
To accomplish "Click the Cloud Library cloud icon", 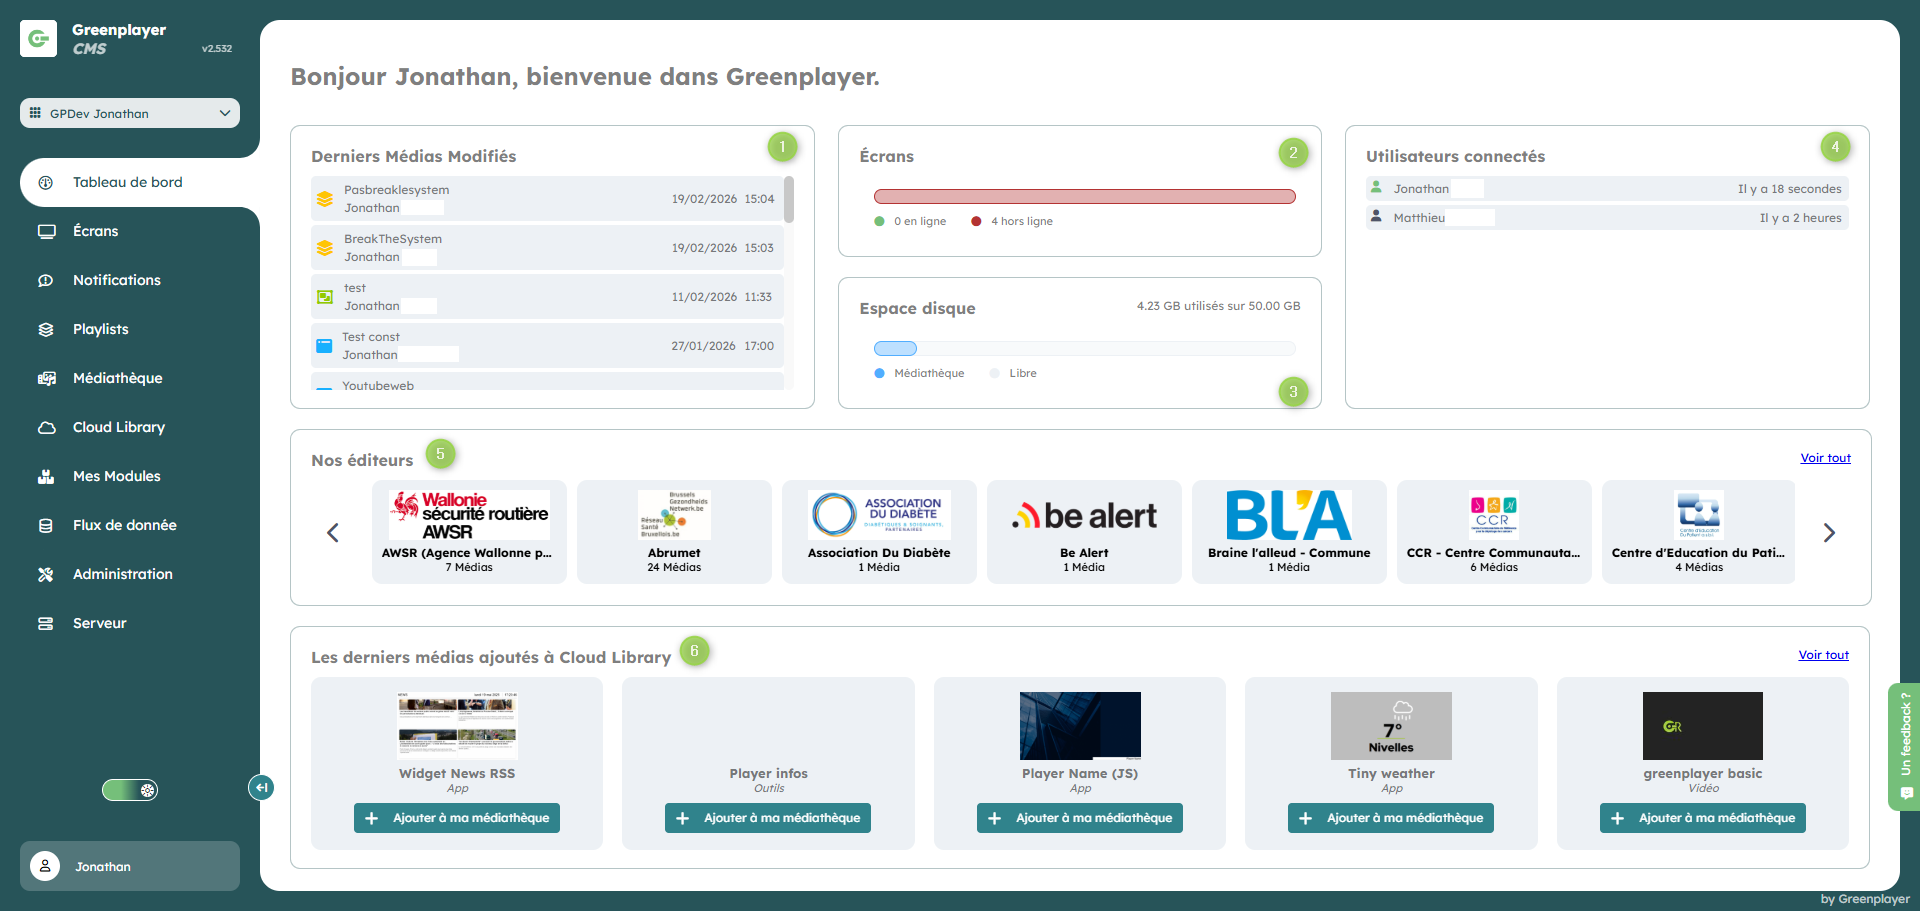I will point(46,427).
